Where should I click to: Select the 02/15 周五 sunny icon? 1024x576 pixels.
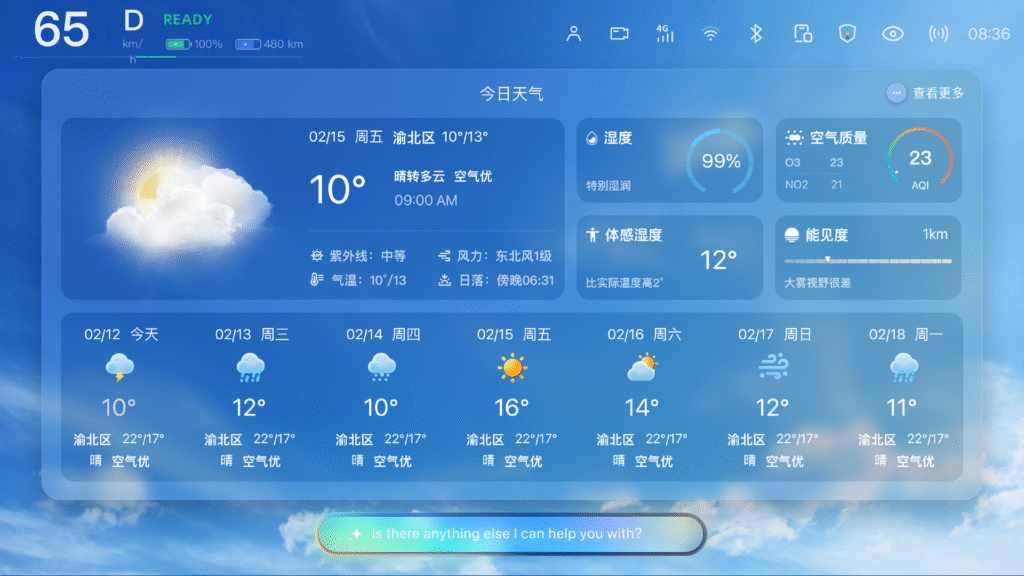point(512,368)
